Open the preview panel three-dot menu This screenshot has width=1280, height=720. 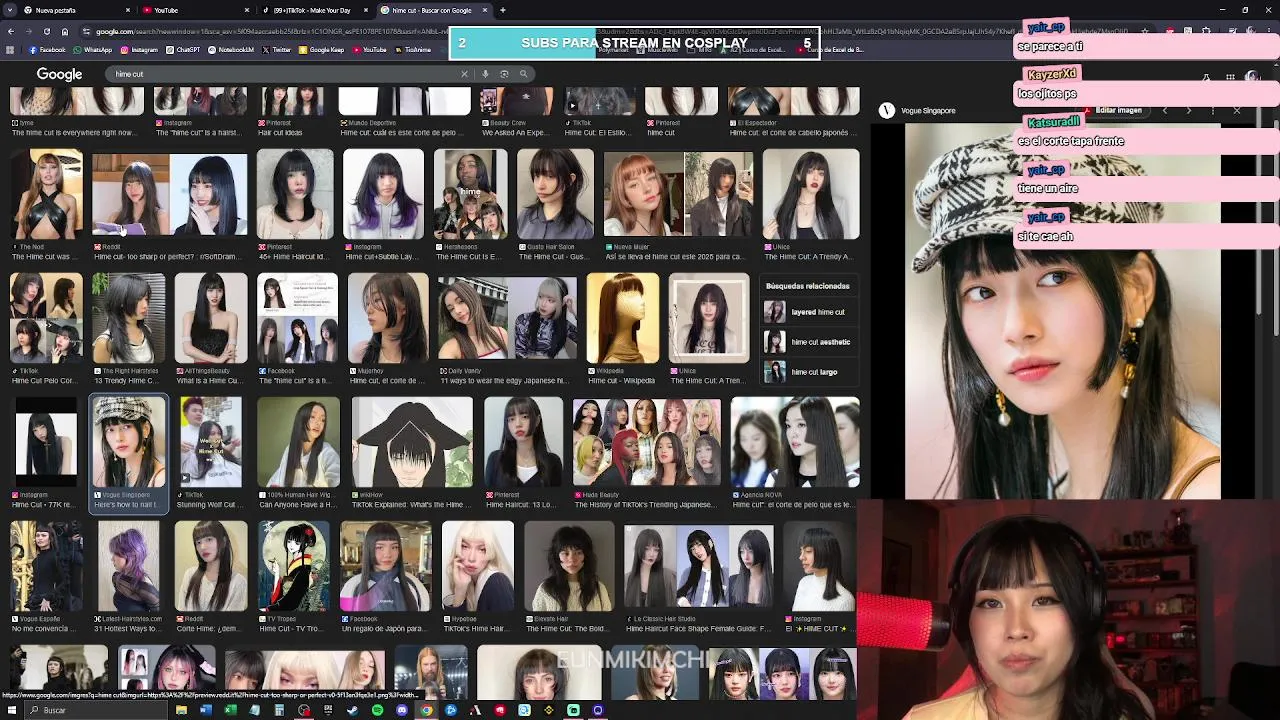1213,110
